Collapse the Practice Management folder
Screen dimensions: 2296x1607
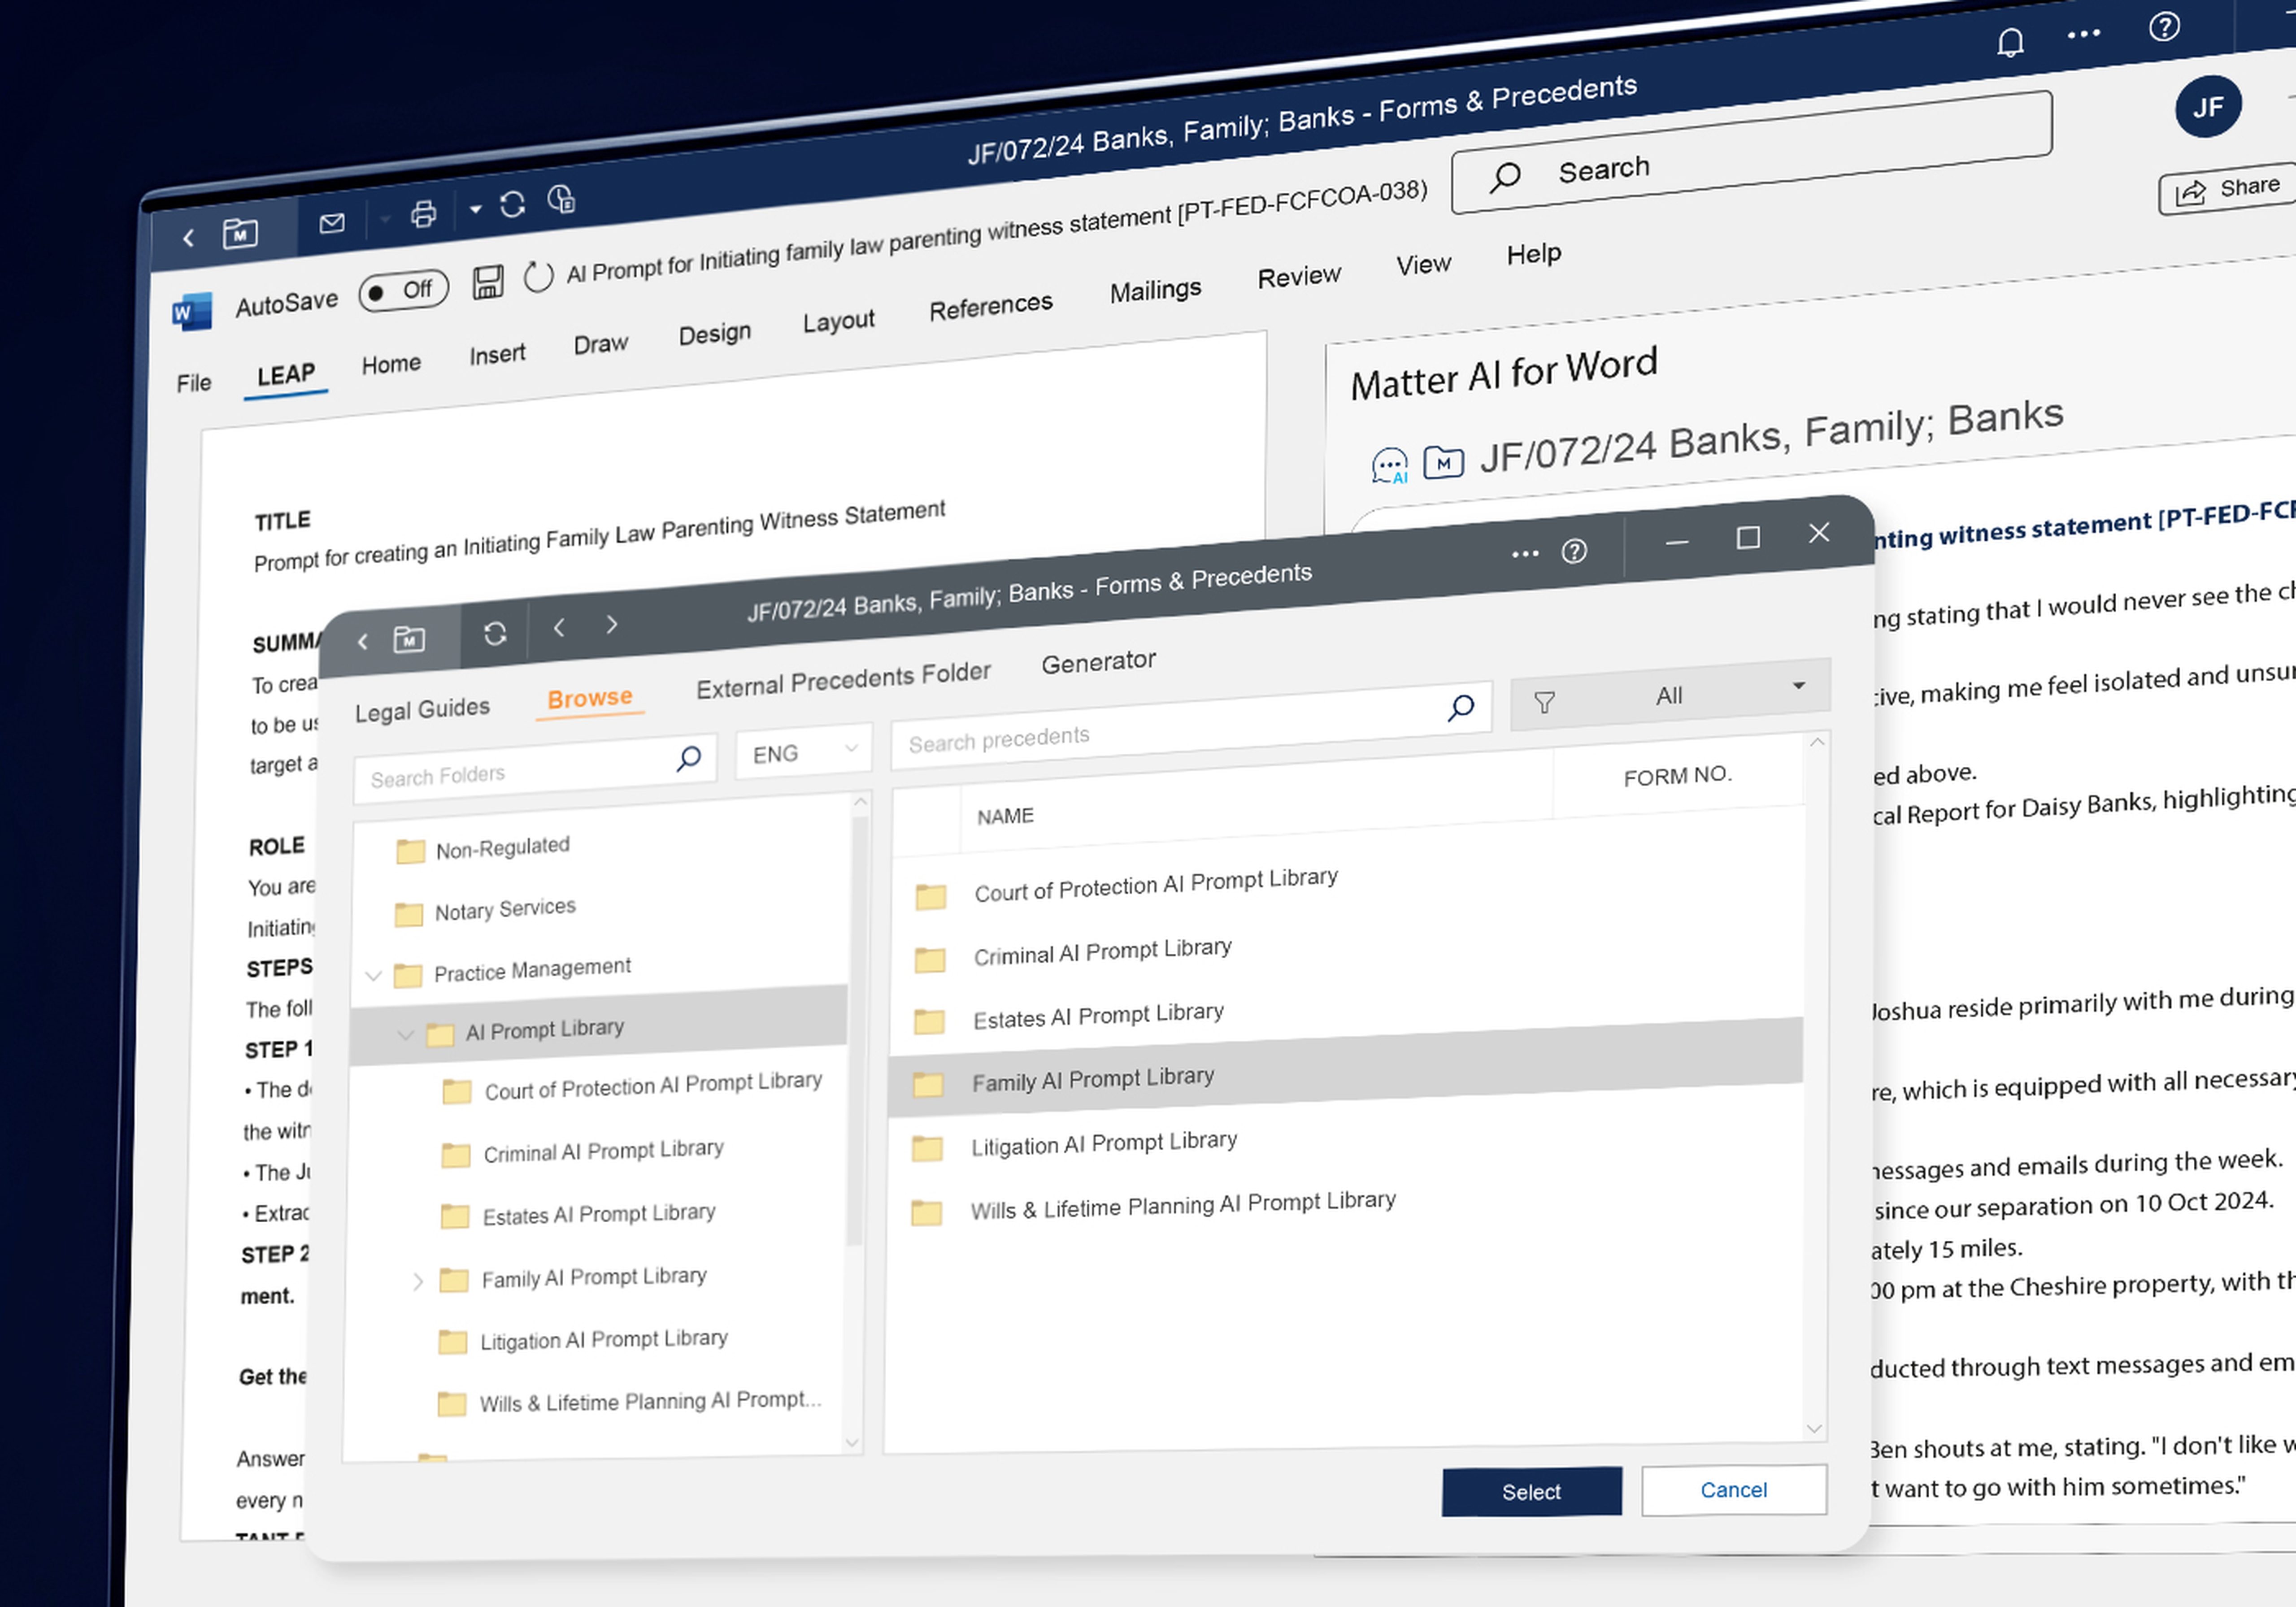(374, 975)
